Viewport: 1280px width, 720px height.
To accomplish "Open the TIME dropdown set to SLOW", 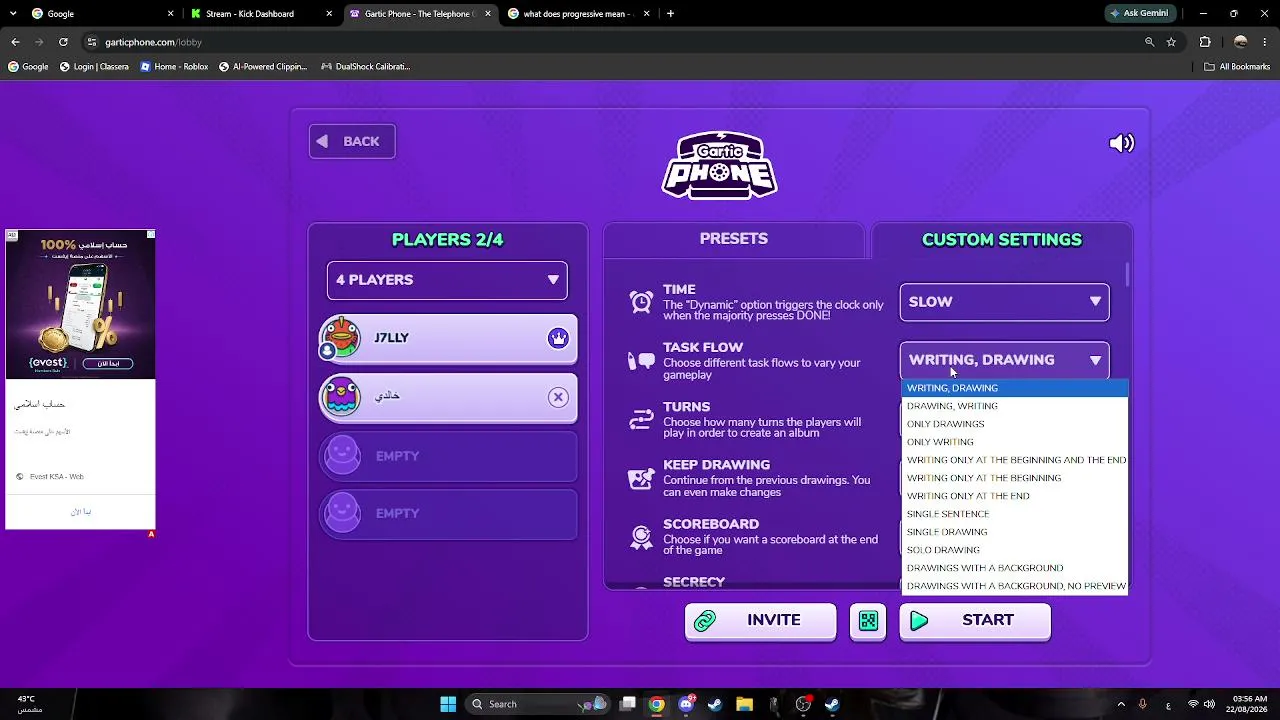I will tap(1004, 302).
